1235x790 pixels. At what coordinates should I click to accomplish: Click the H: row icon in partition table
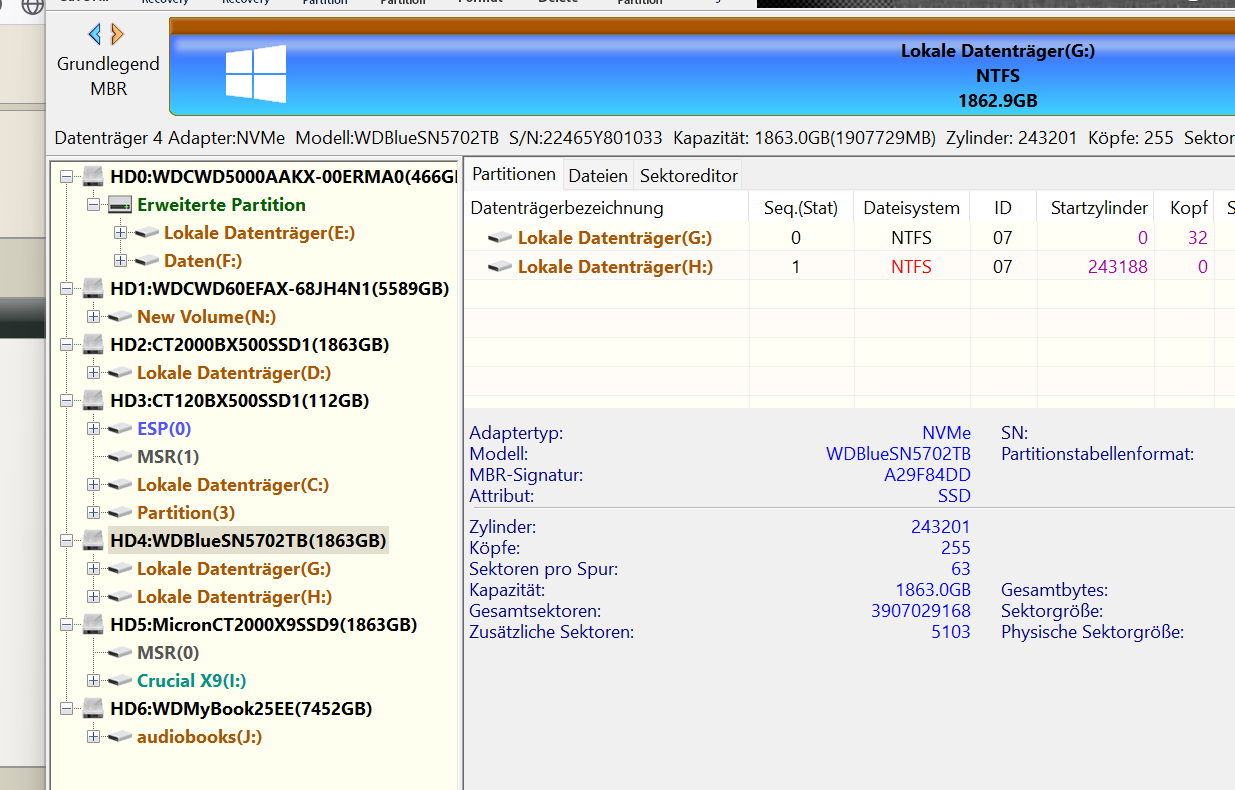pyautogui.click(x=500, y=267)
